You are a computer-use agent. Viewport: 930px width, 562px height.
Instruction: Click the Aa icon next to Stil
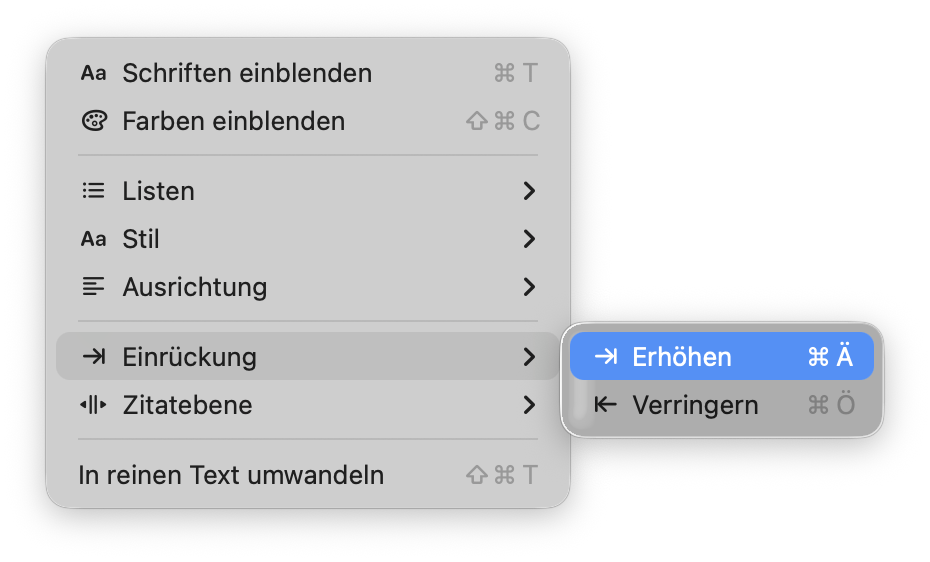93,239
